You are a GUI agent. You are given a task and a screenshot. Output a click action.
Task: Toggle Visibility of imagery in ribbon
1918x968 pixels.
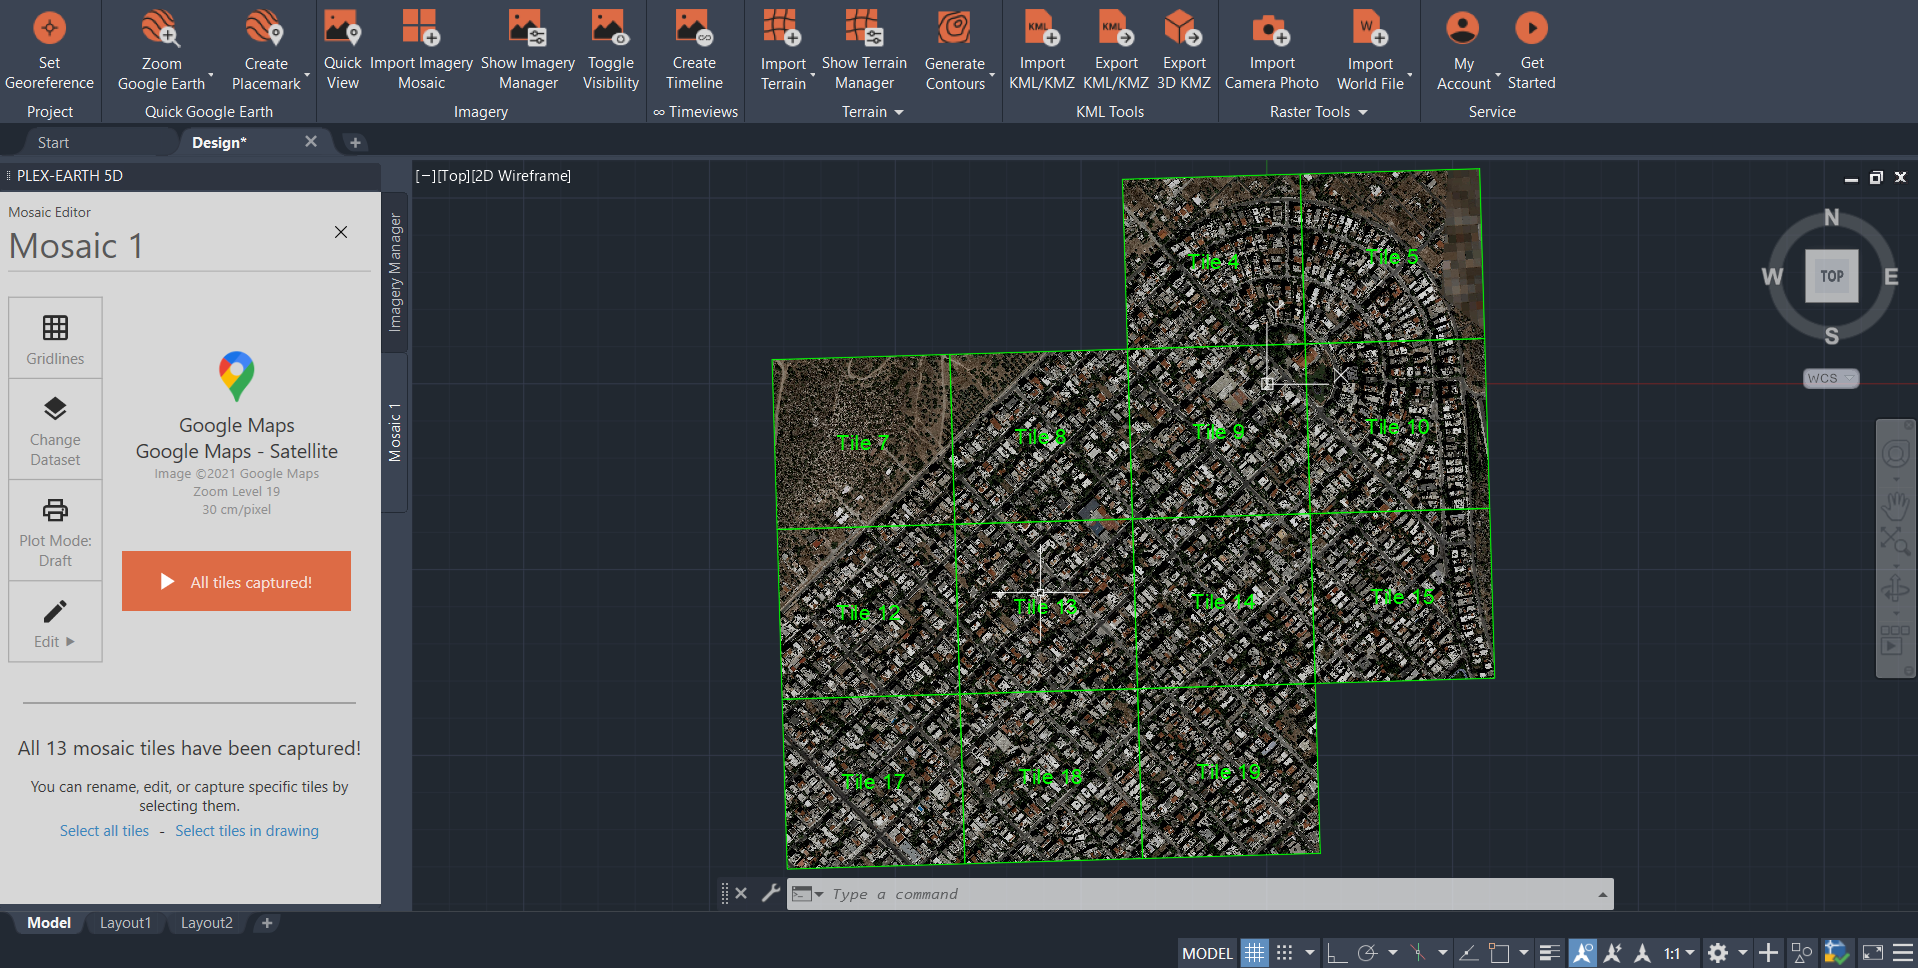pos(610,28)
